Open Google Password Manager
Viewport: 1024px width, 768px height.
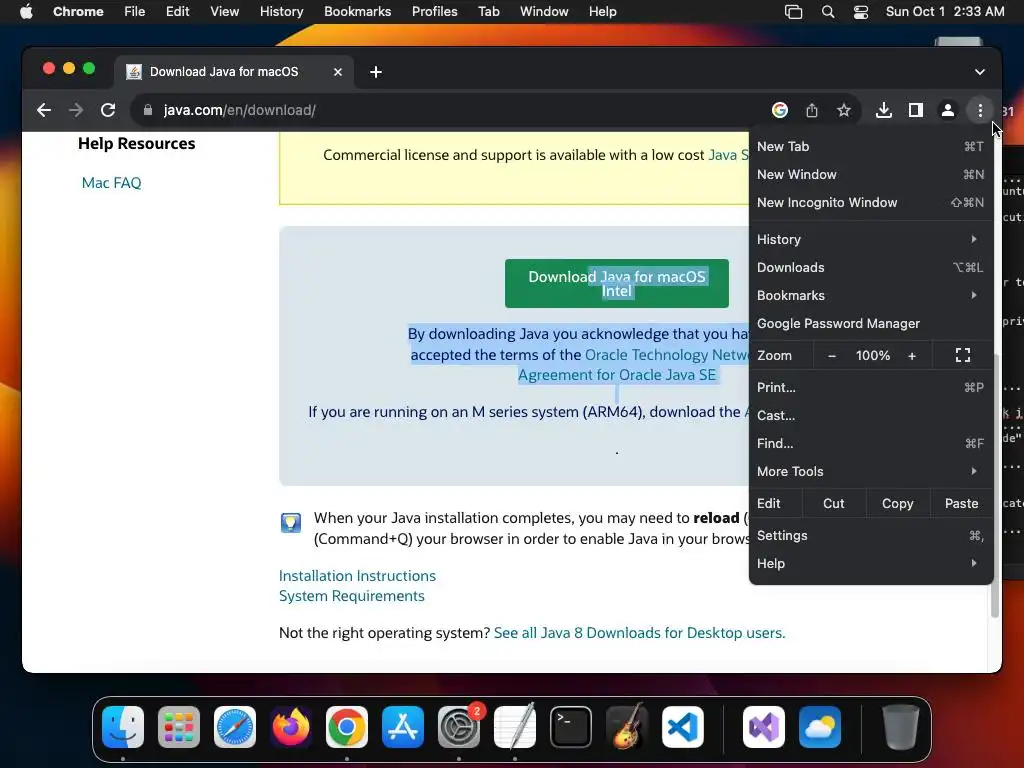click(871, 323)
